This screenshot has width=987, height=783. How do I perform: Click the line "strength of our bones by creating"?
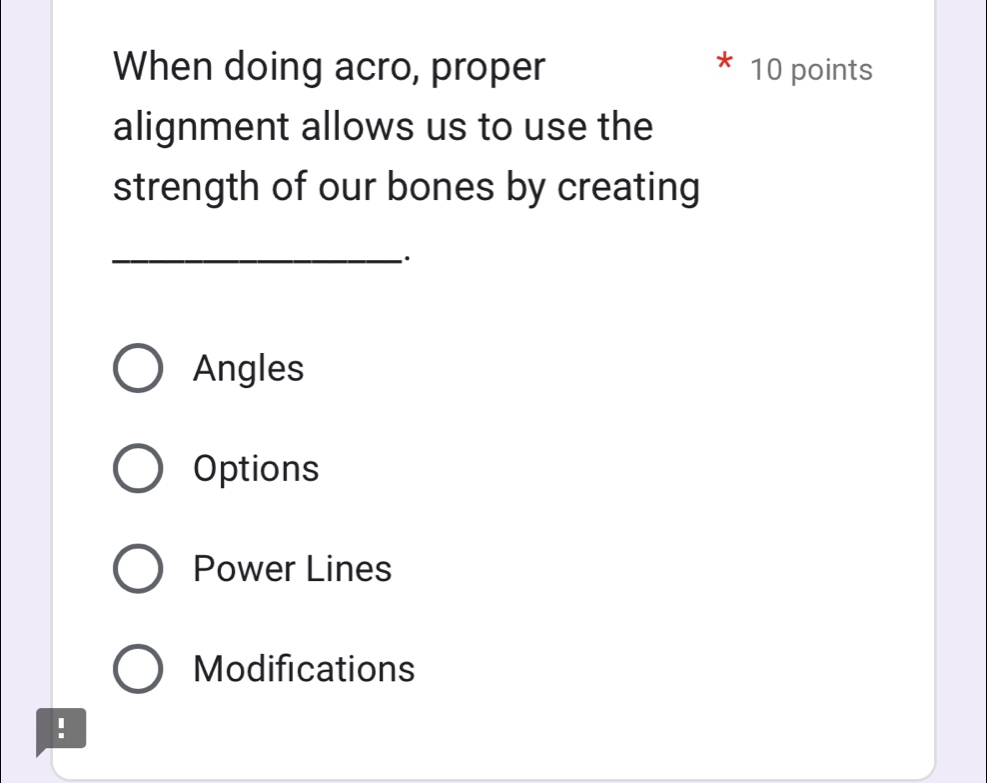pos(406,188)
